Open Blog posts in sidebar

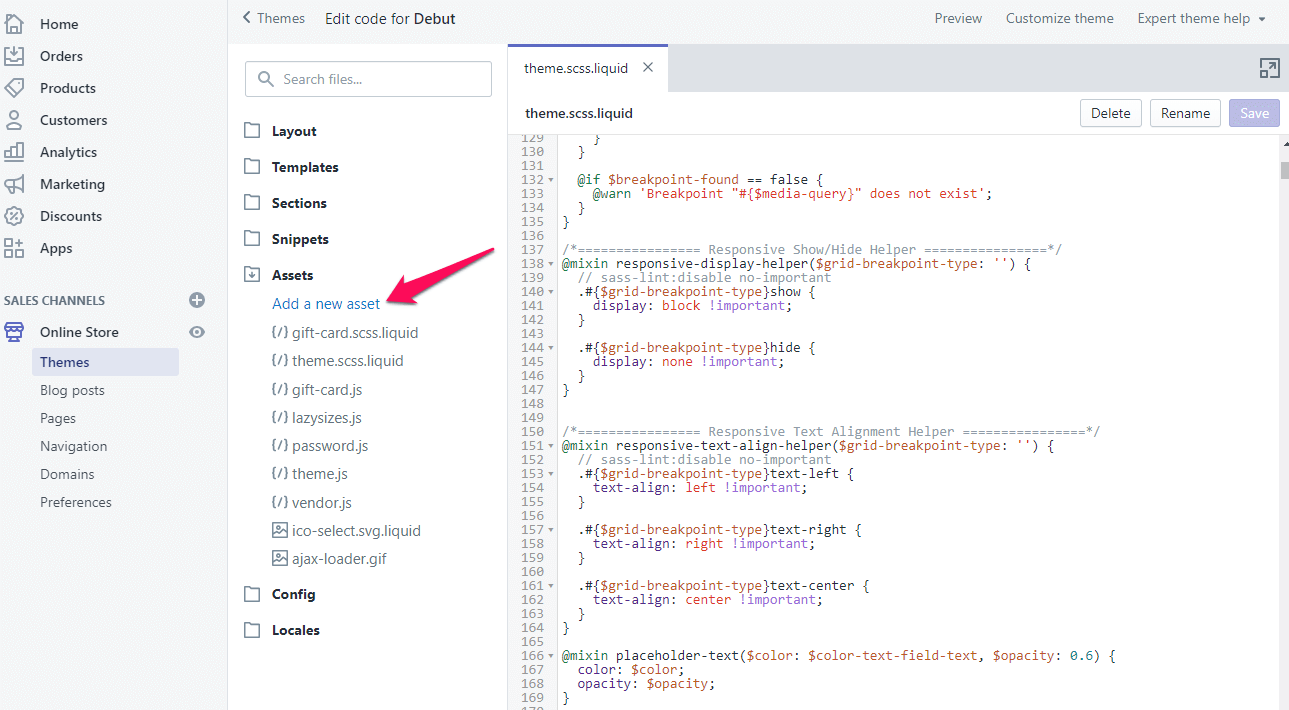click(x=72, y=390)
